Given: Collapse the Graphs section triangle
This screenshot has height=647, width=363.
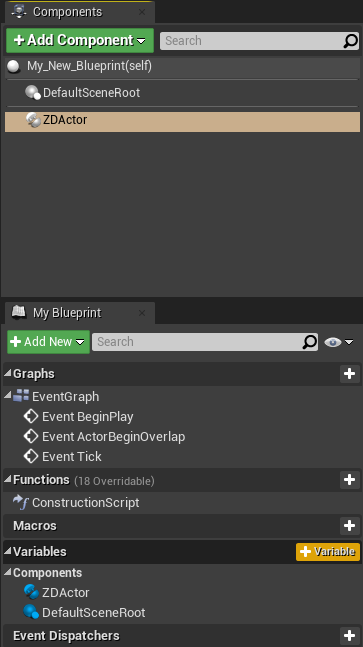Looking at the screenshot, I should point(7,373).
